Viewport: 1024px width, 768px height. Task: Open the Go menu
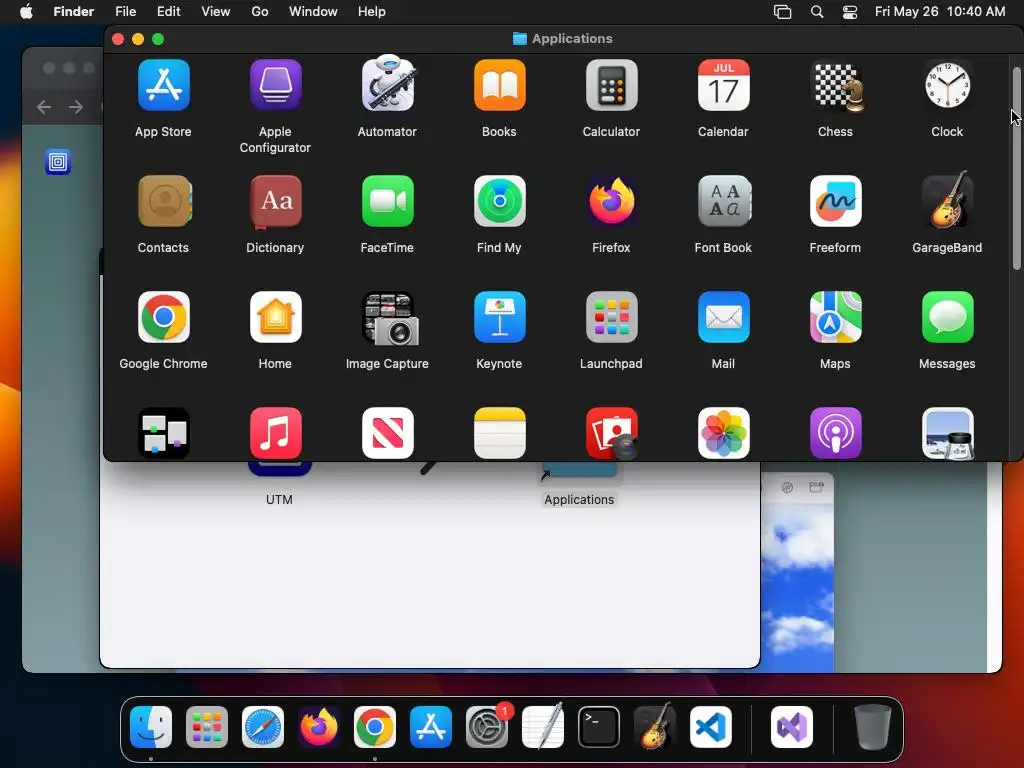(x=260, y=12)
